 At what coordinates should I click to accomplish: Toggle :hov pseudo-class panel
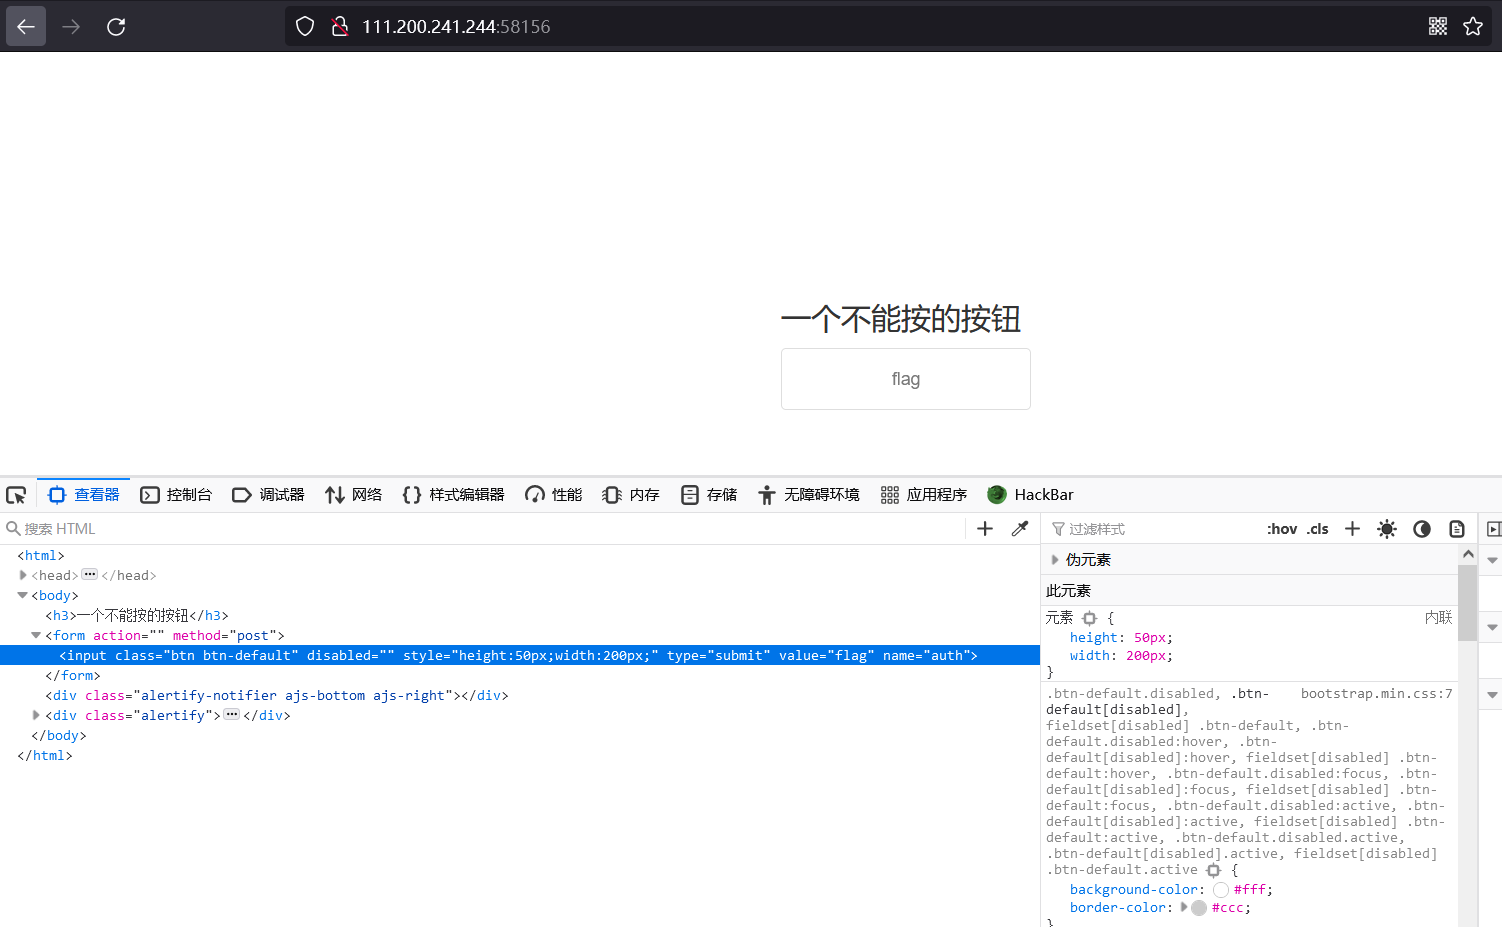click(1282, 529)
